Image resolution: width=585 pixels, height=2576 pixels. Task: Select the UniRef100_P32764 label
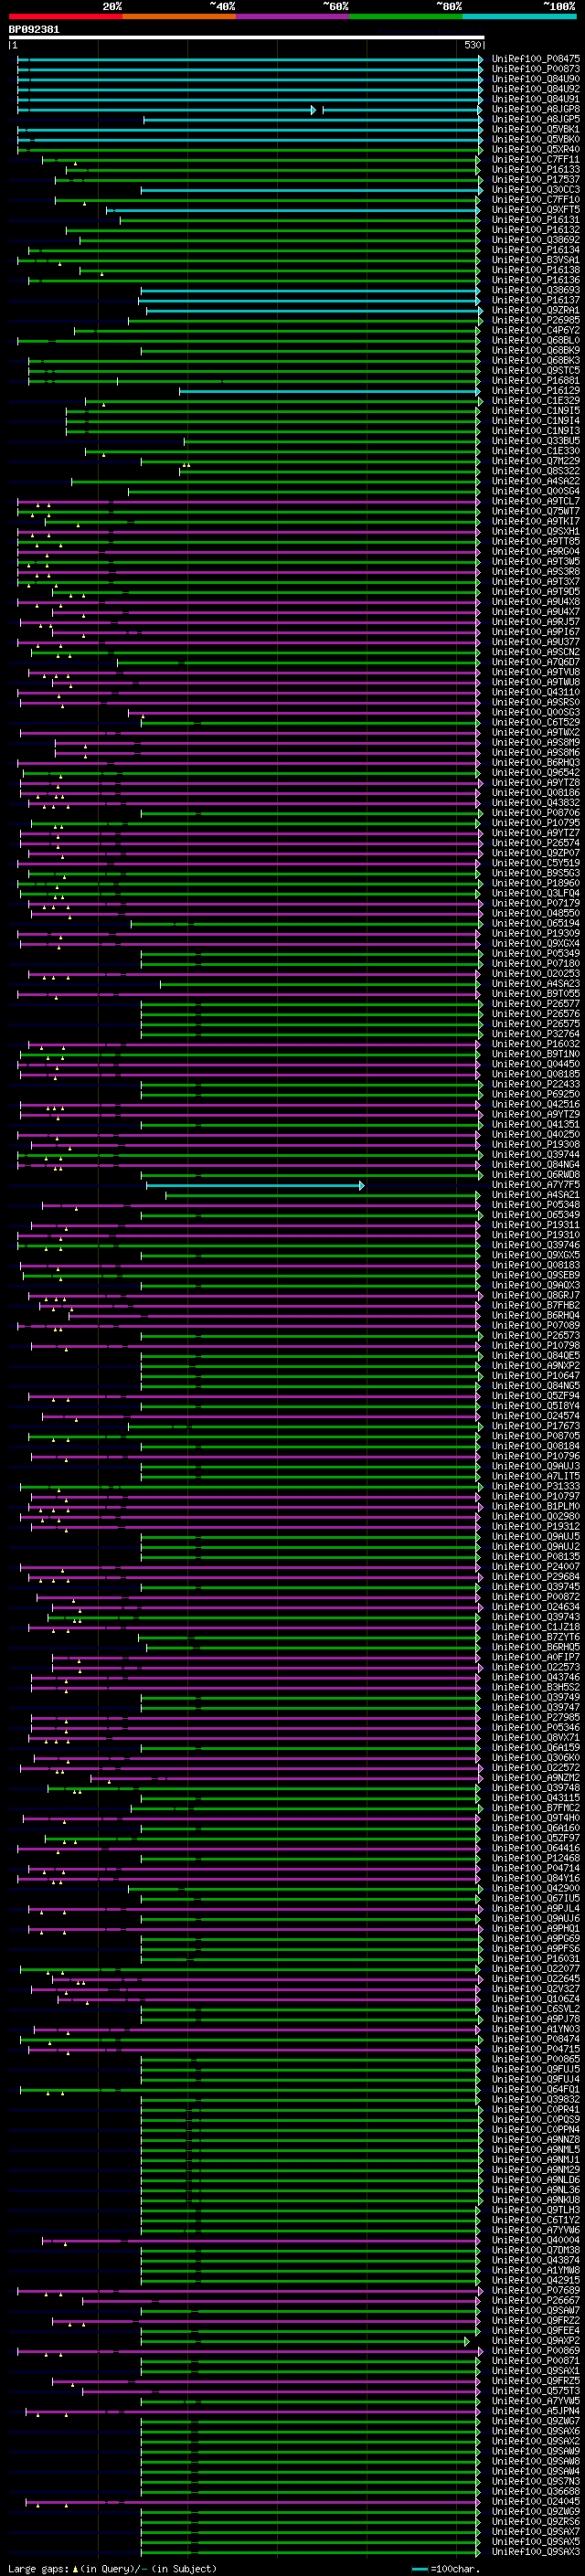[x=536, y=1034]
